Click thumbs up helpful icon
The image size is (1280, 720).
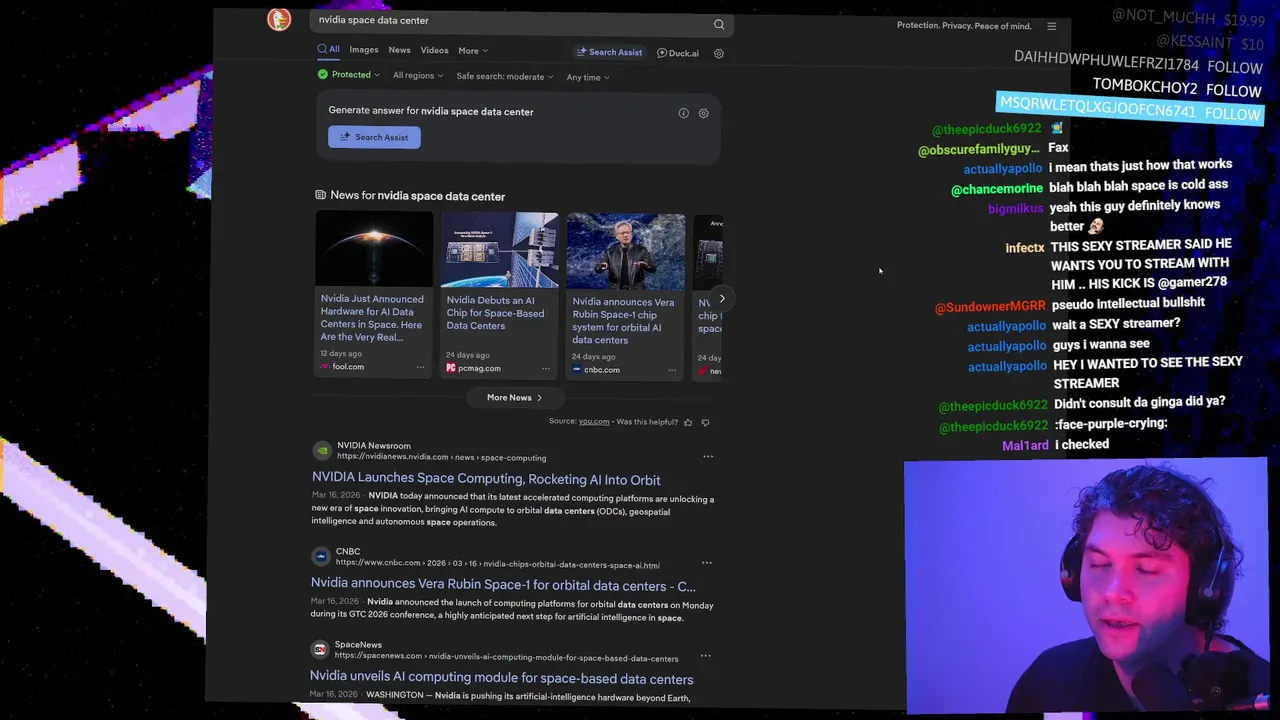[x=688, y=422]
